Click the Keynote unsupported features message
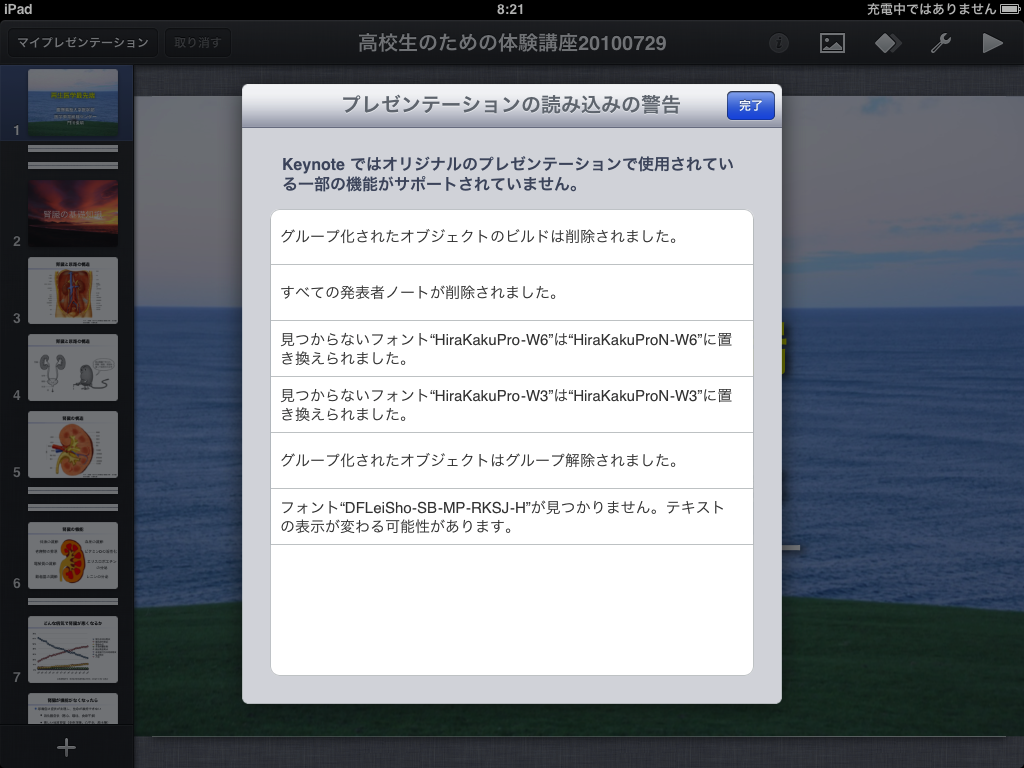This screenshot has height=768, width=1024. pyautogui.click(x=508, y=174)
